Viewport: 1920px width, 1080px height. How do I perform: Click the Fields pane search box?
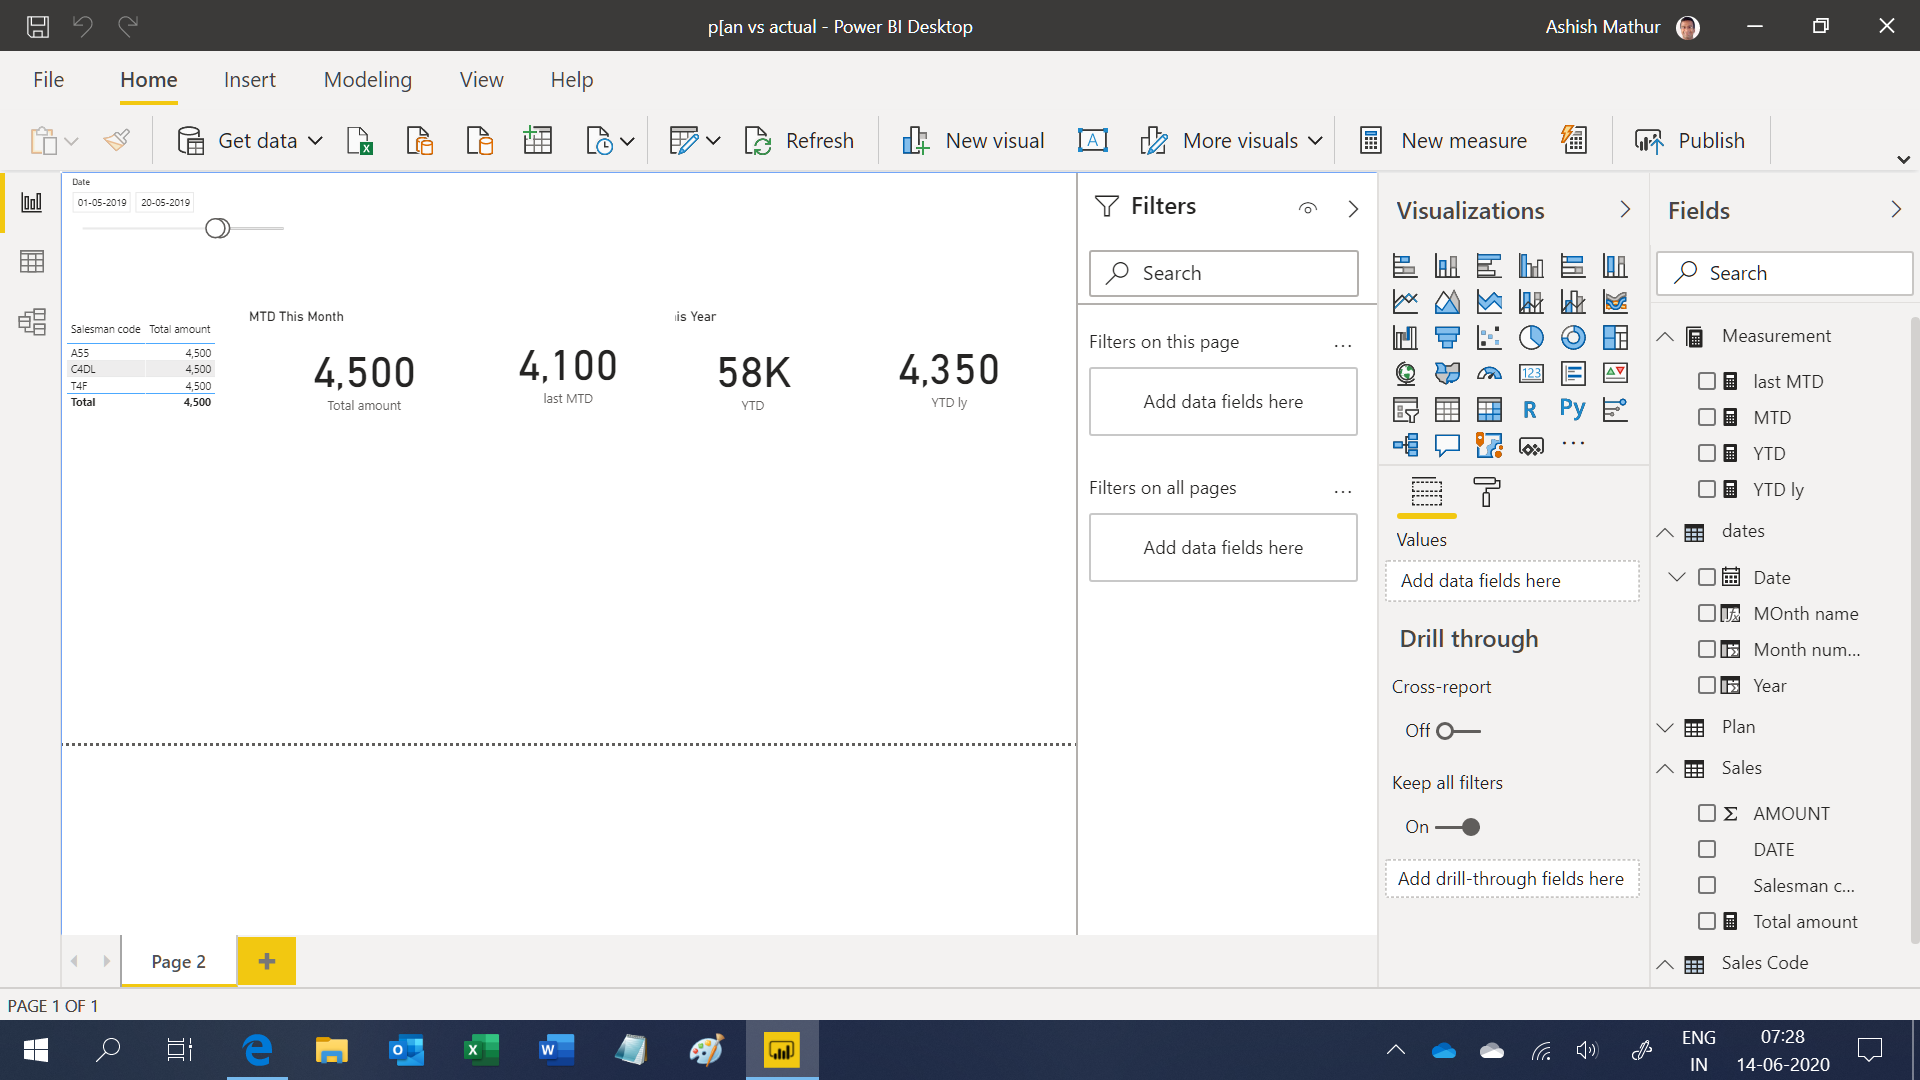coord(1784,273)
